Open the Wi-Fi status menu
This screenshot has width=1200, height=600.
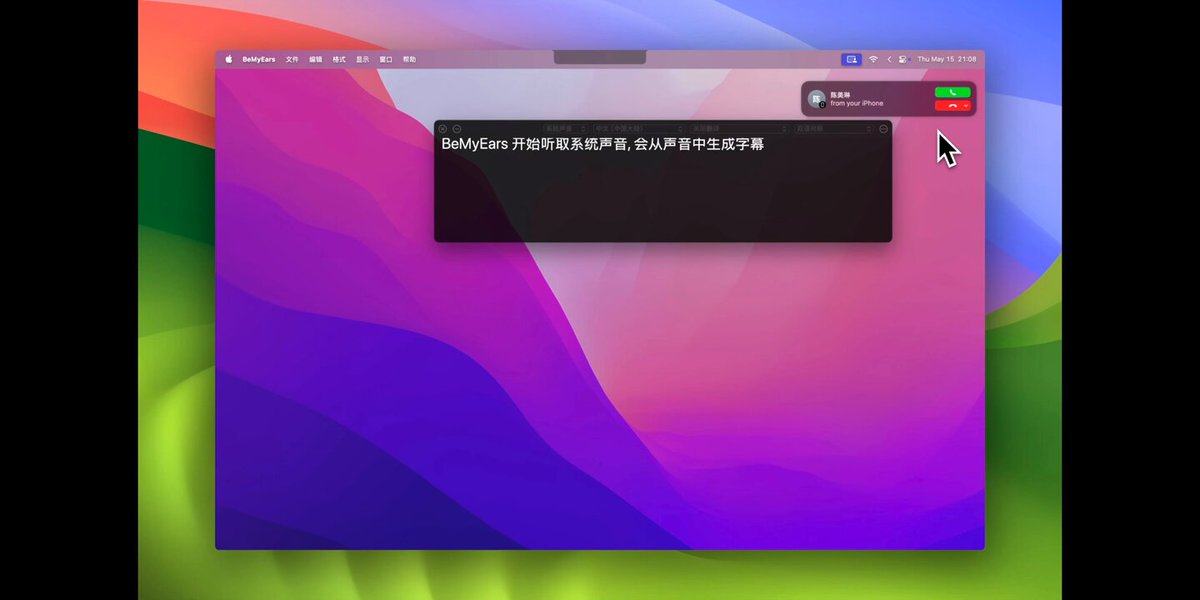pos(873,59)
